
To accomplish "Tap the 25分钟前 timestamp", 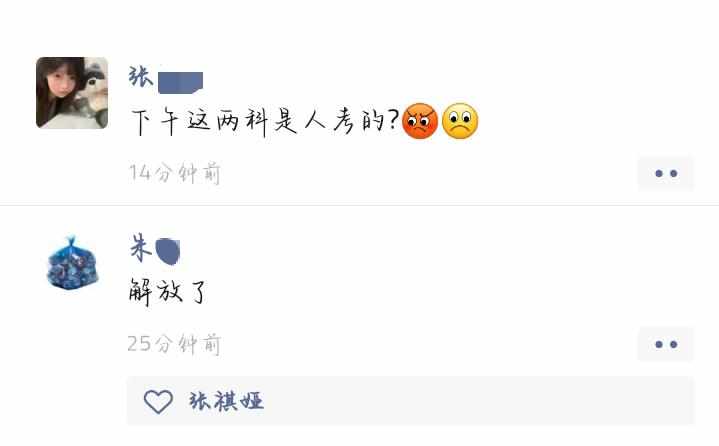I will pos(174,344).
